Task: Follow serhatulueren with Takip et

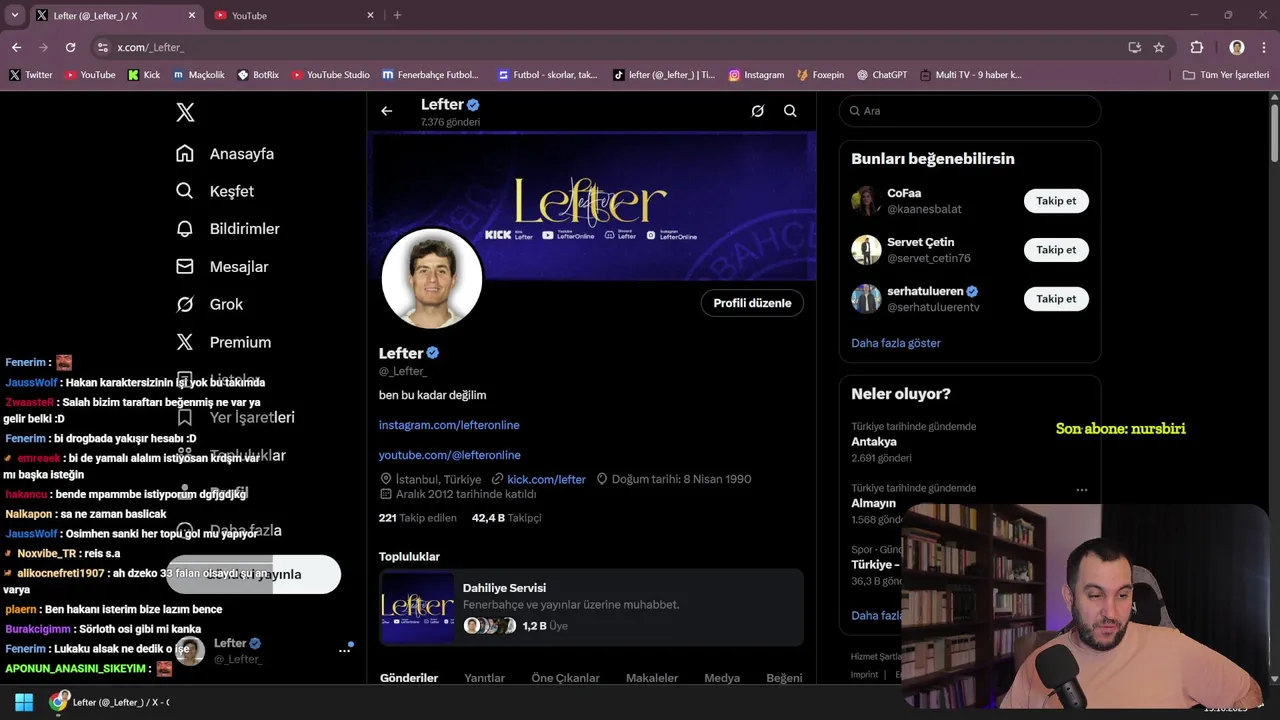Action: click(x=1056, y=299)
